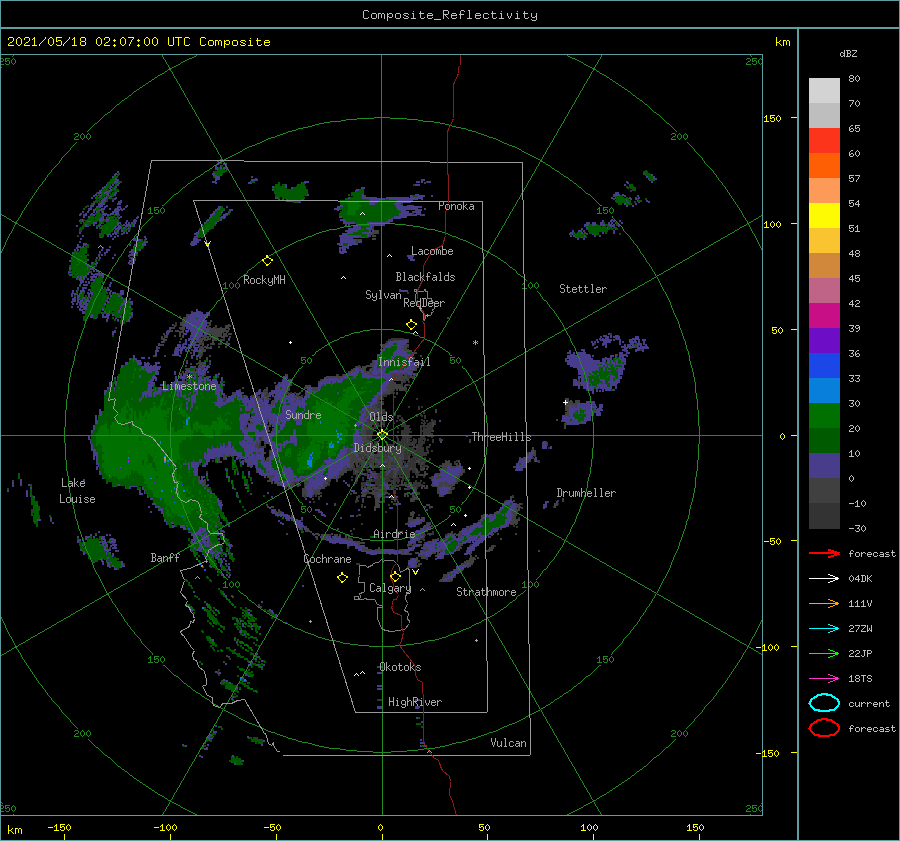Click the dBZ legend heading
Image resolution: width=900 pixels, height=841 pixels.
(x=848, y=53)
